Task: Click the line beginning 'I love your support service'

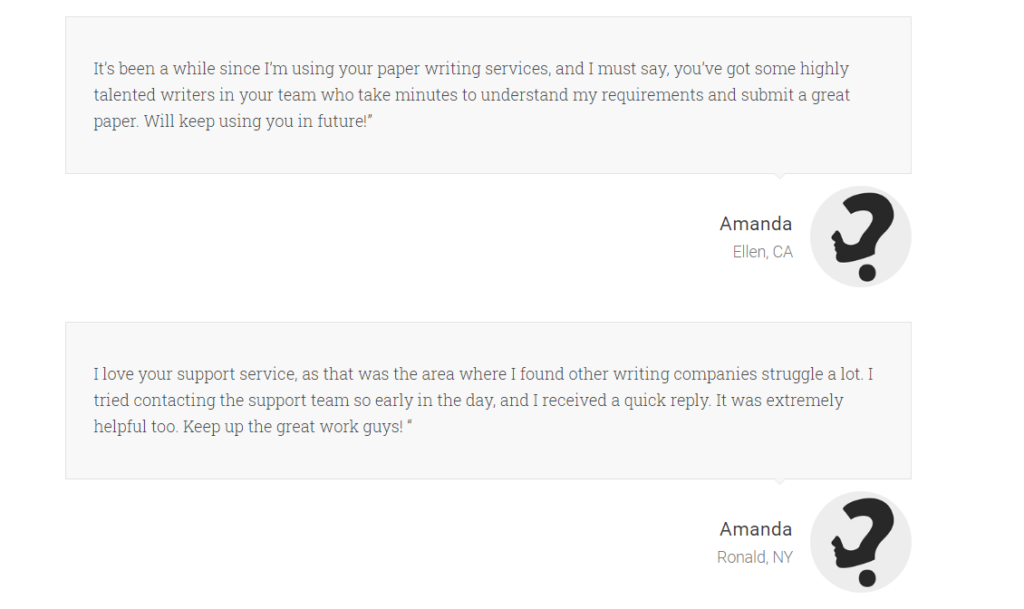Action: (483, 375)
